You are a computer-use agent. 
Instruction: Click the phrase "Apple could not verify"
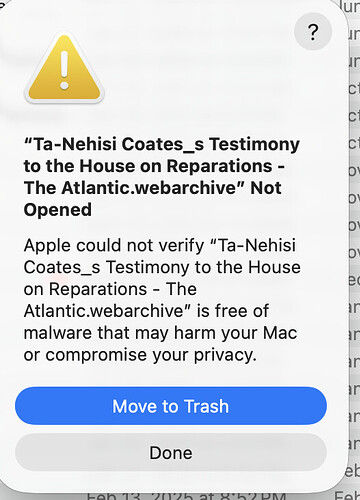coord(114,246)
